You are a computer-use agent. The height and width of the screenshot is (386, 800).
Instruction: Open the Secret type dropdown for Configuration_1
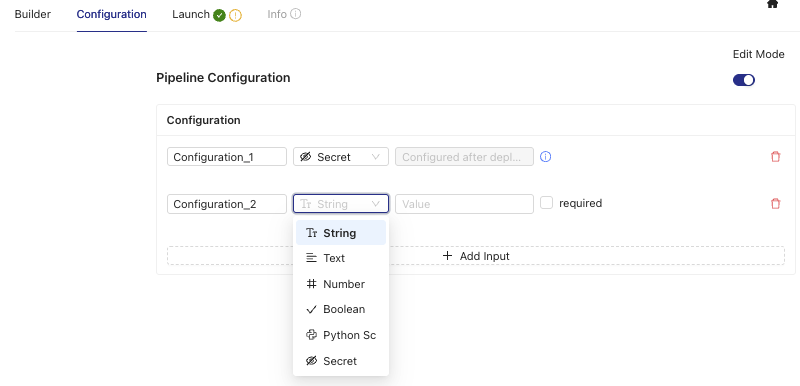[x=341, y=157]
